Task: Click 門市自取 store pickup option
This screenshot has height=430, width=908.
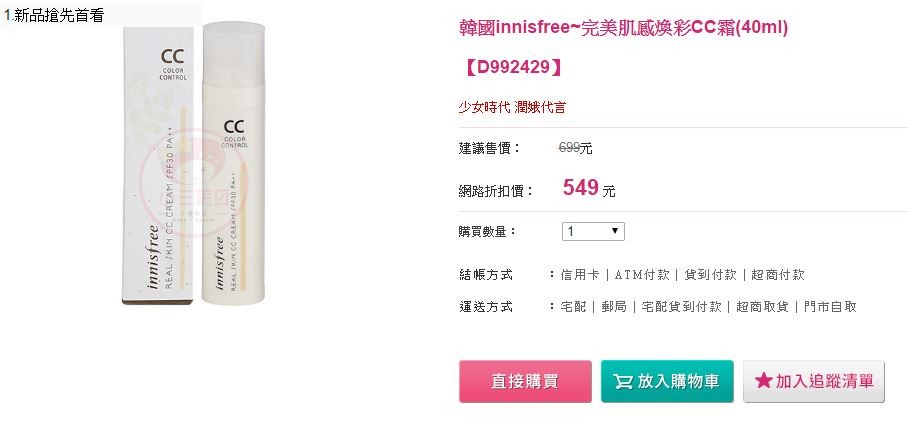Action: click(x=830, y=307)
